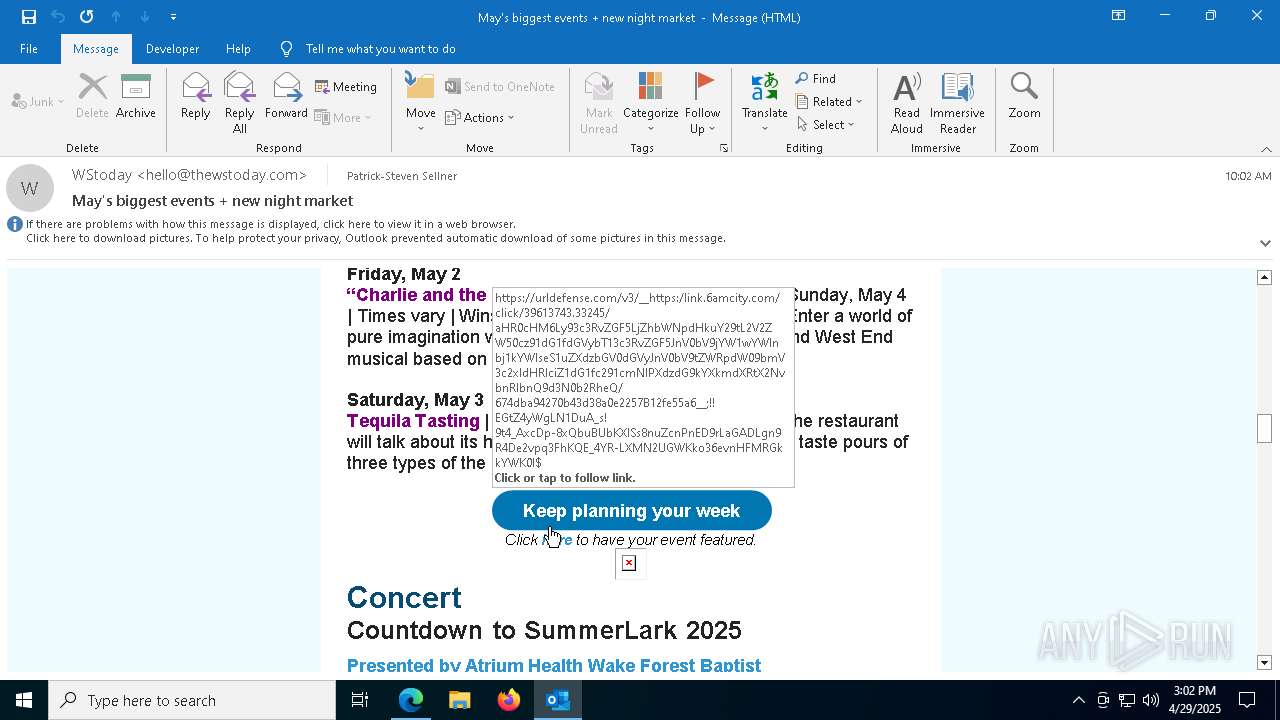
Task: Click the view in web browser info message
Action: [271, 224]
